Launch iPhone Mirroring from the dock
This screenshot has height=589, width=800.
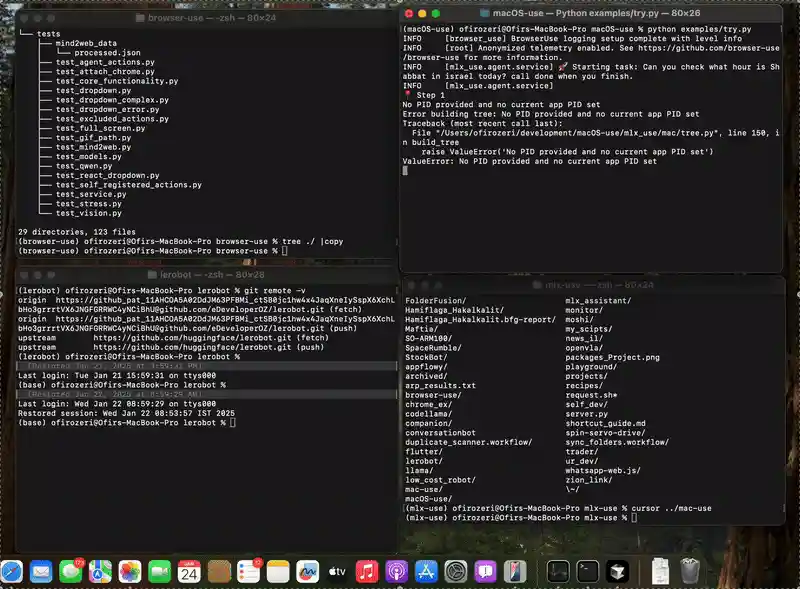pyautogui.click(x=515, y=571)
